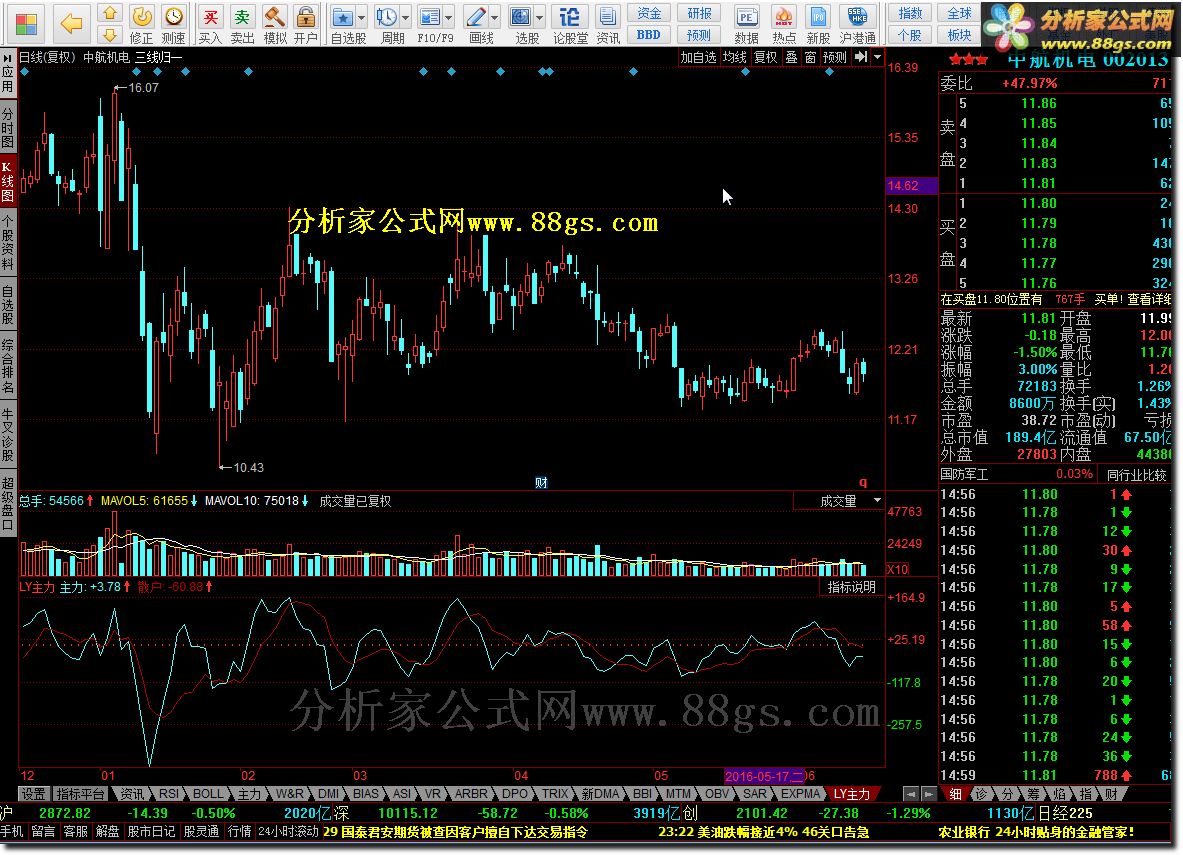Open the K线图 sidebar tab
This screenshot has height=855, width=1183.
click(8, 182)
